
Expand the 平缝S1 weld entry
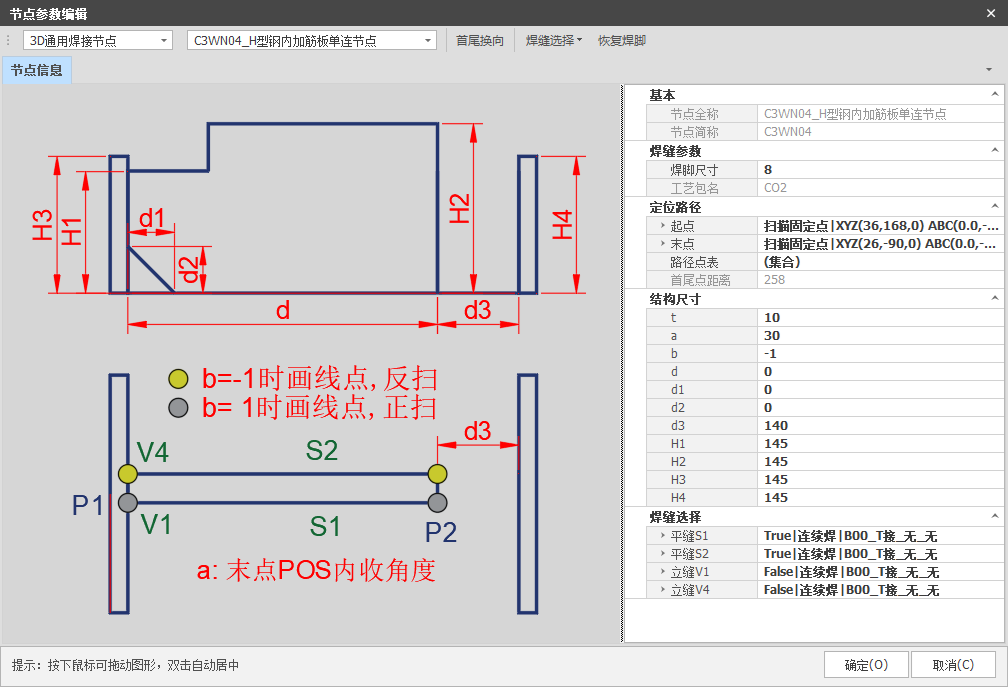[662, 535]
